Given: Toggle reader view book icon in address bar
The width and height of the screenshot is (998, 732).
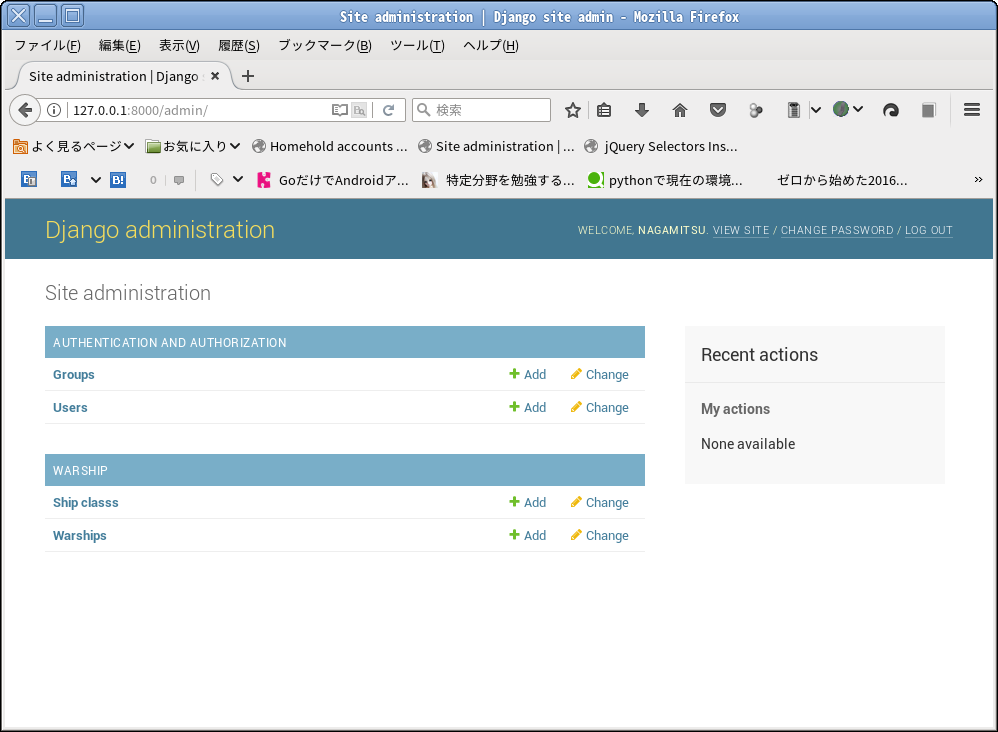Looking at the screenshot, I should pyautogui.click(x=340, y=110).
